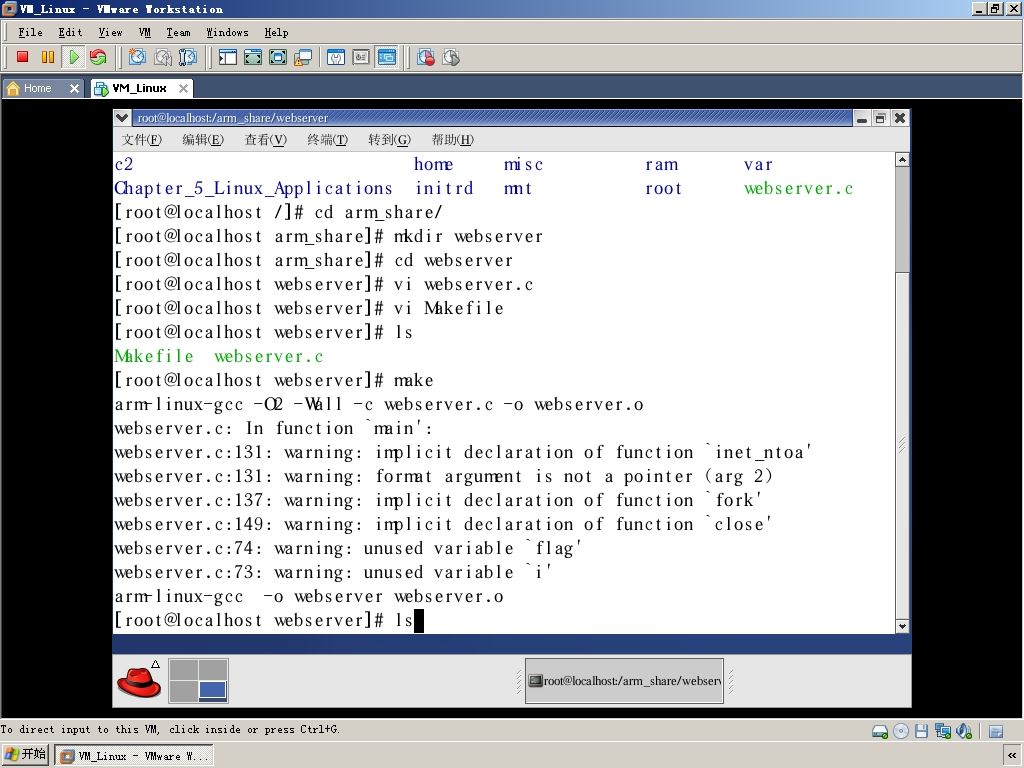Click the workspace switcher in the GNOME panel
1024x768 pixels.
(x=199, y=680)
